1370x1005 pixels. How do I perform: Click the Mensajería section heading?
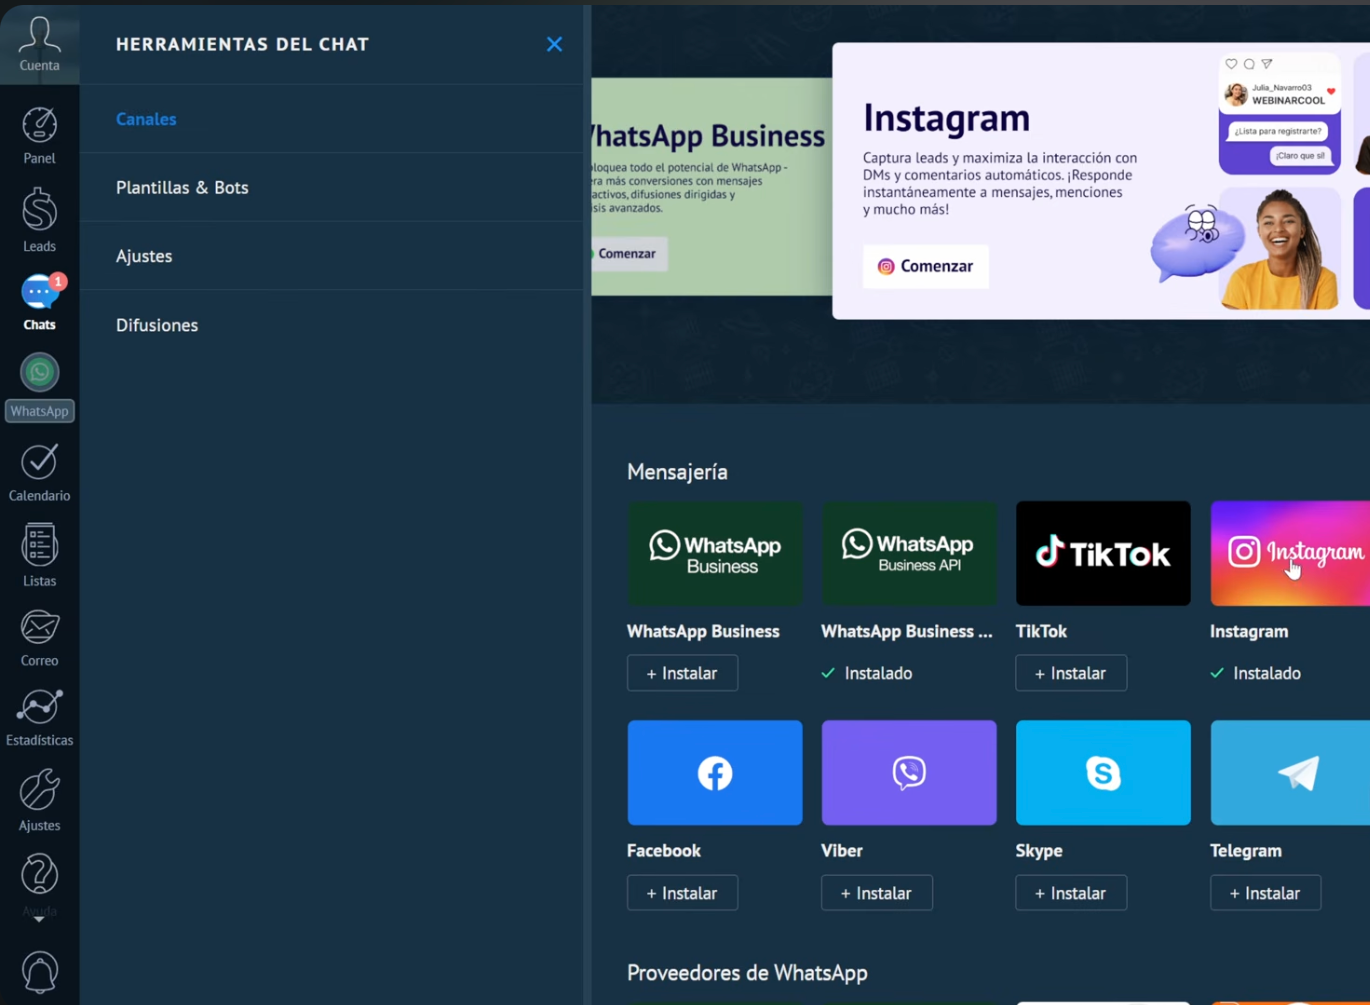(x=677, y=472)
